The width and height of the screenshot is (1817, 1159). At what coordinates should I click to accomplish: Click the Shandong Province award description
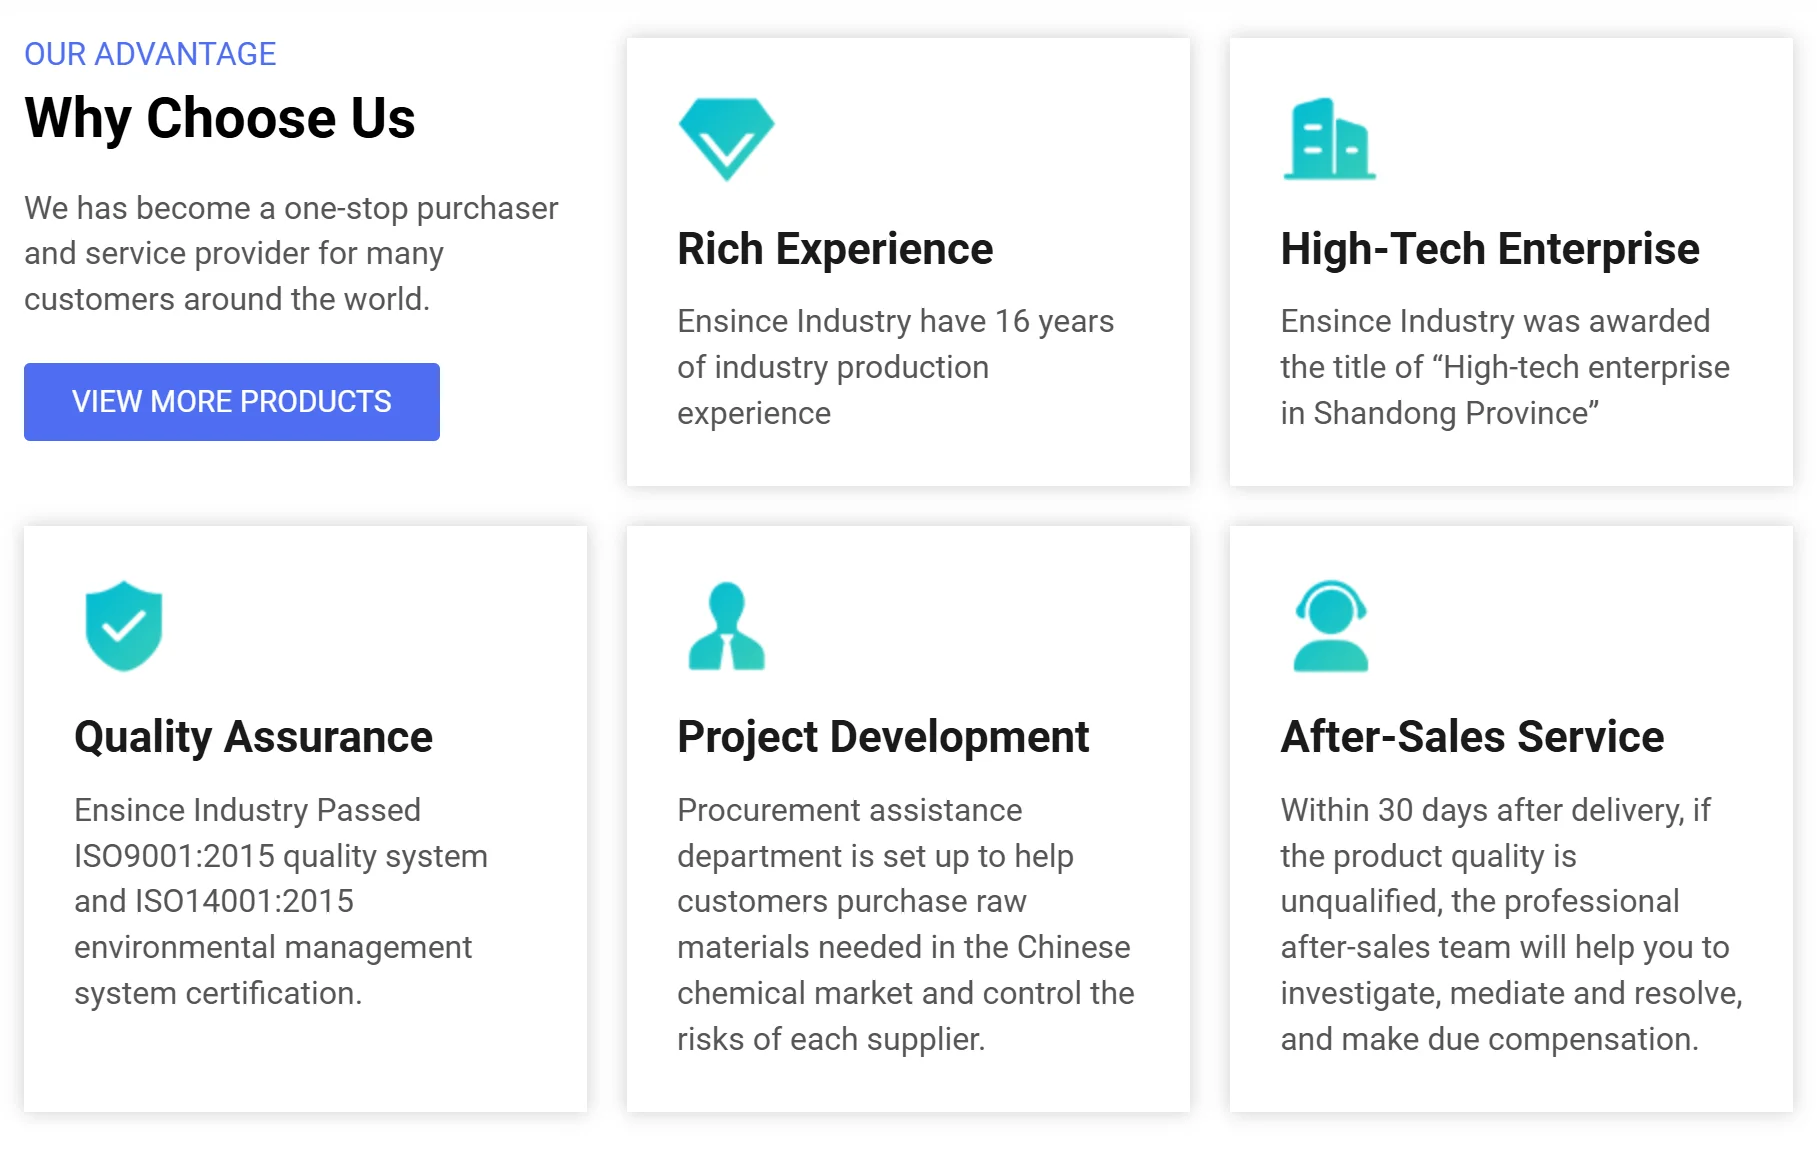pos(1504,367)
